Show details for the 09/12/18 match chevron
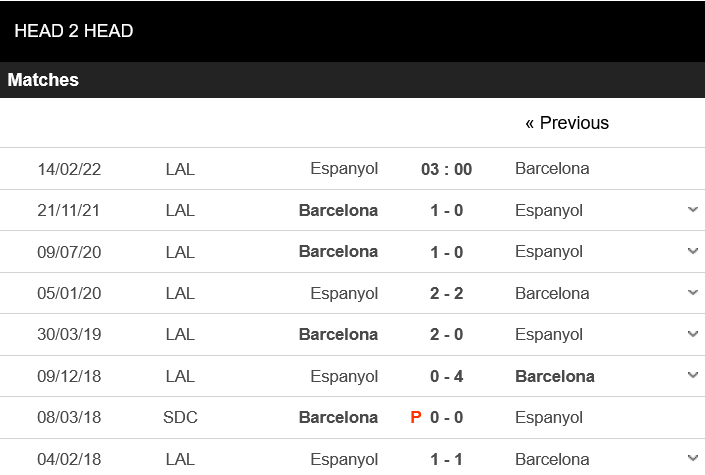The width and height of the screenshot is (705, 475). click(693, 376)
